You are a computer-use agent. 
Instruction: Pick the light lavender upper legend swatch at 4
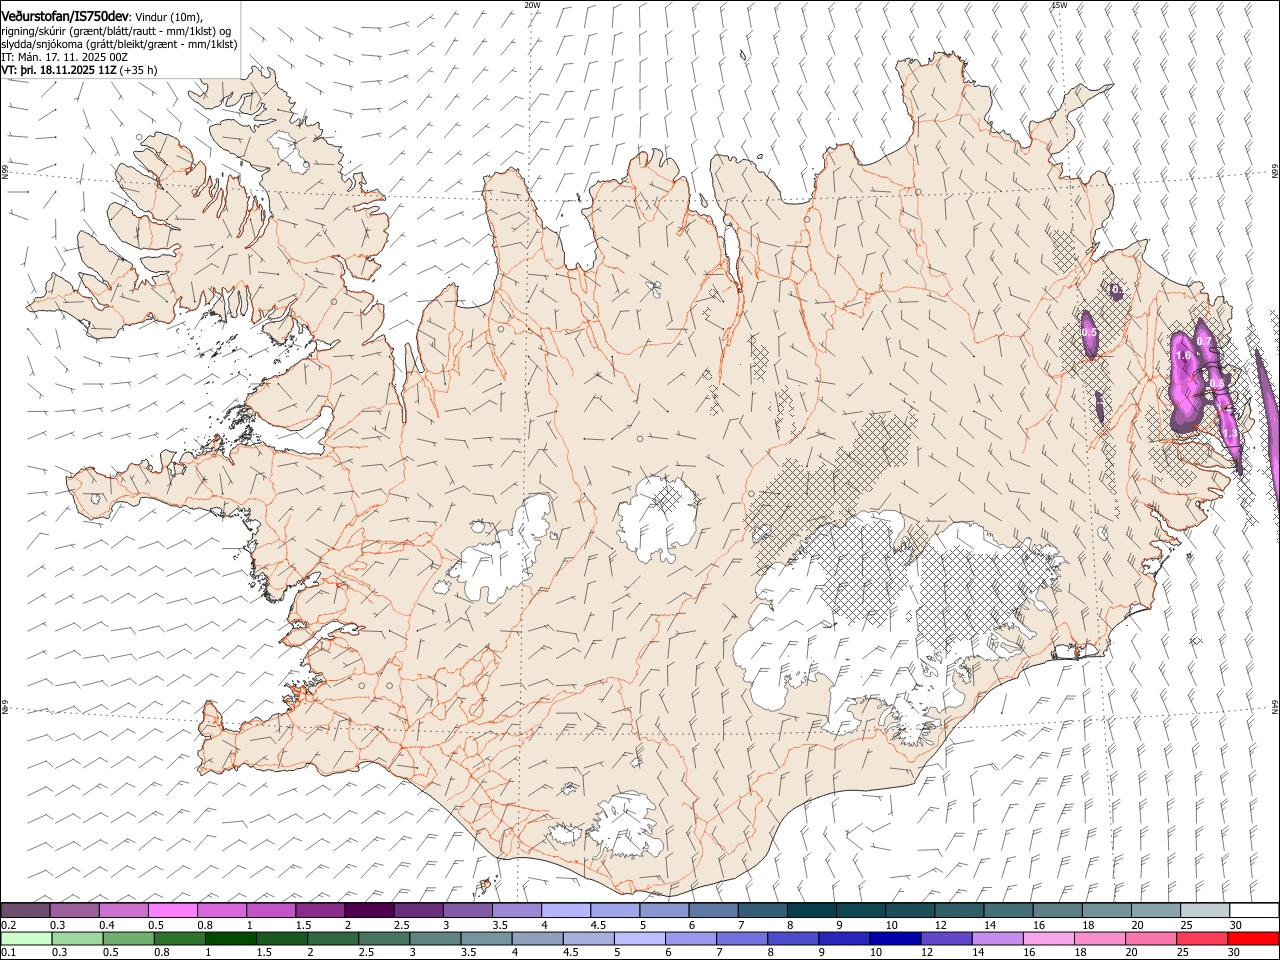point(566,911)
